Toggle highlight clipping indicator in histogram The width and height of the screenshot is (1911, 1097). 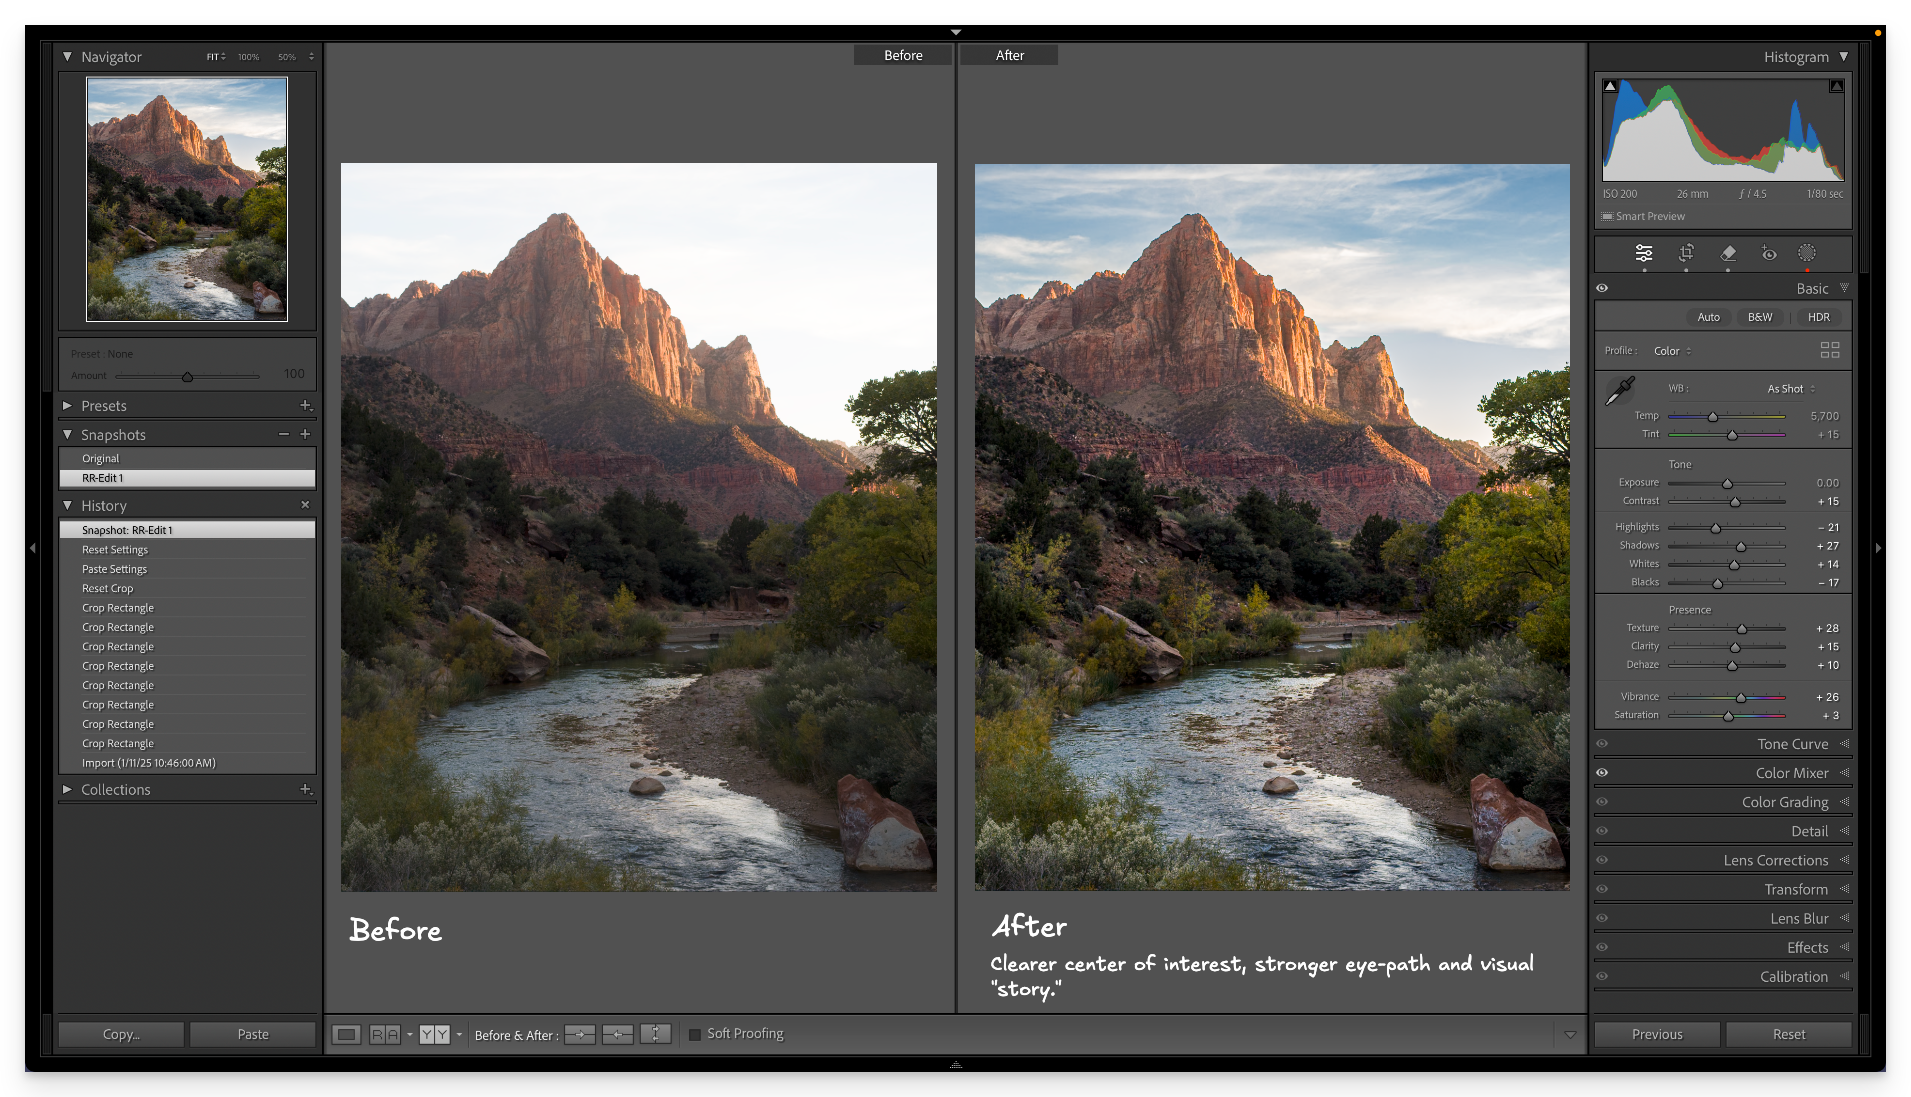[x=1837, y=86]
